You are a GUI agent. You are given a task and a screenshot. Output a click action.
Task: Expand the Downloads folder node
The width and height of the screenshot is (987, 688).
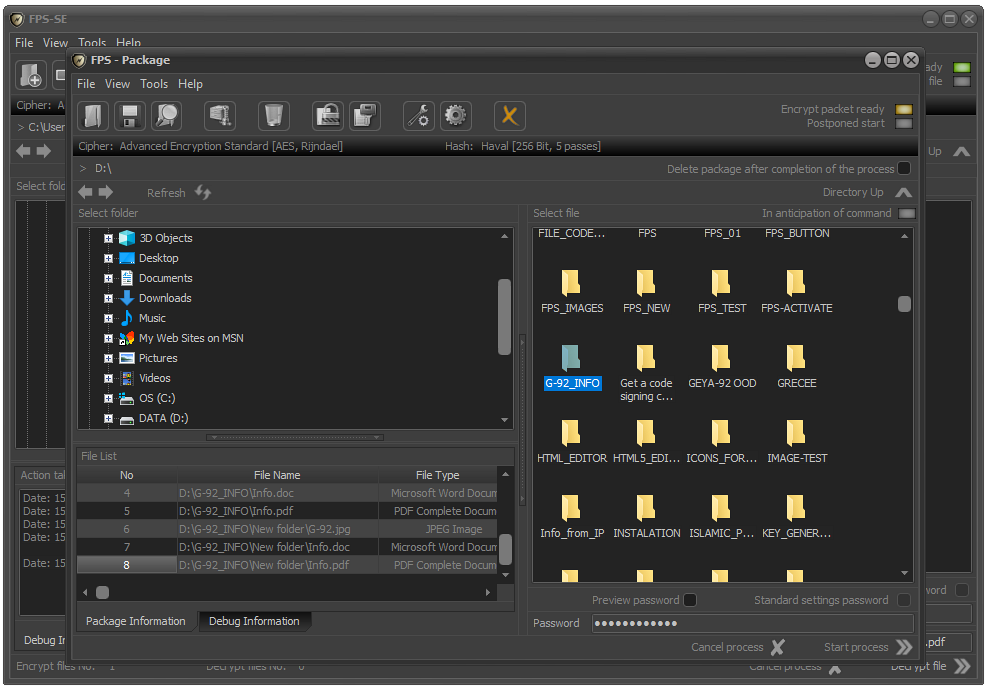(108, 298)
